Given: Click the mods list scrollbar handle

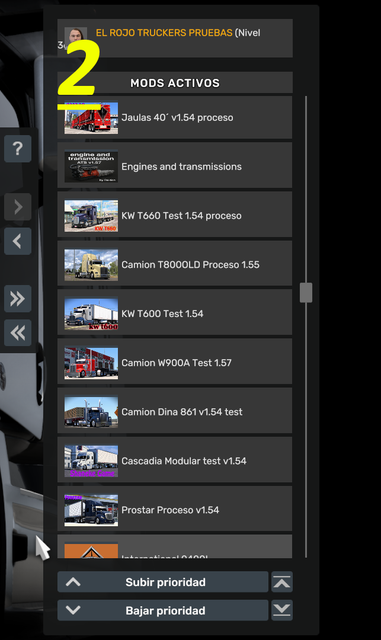Looking at the screenshot, I should [306, 293].
